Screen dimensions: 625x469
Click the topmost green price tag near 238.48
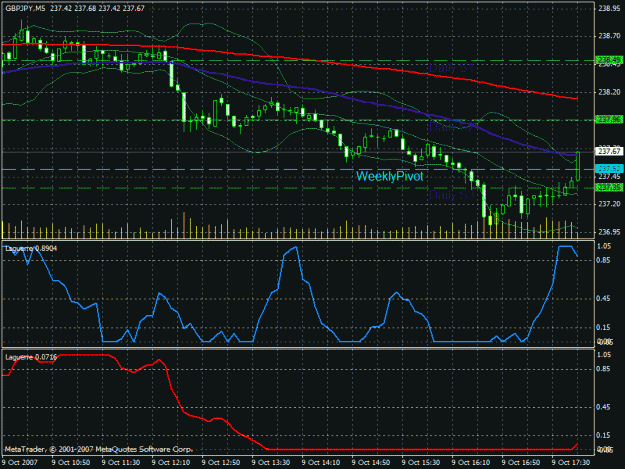pyautogui.click(x=609, y=60)
